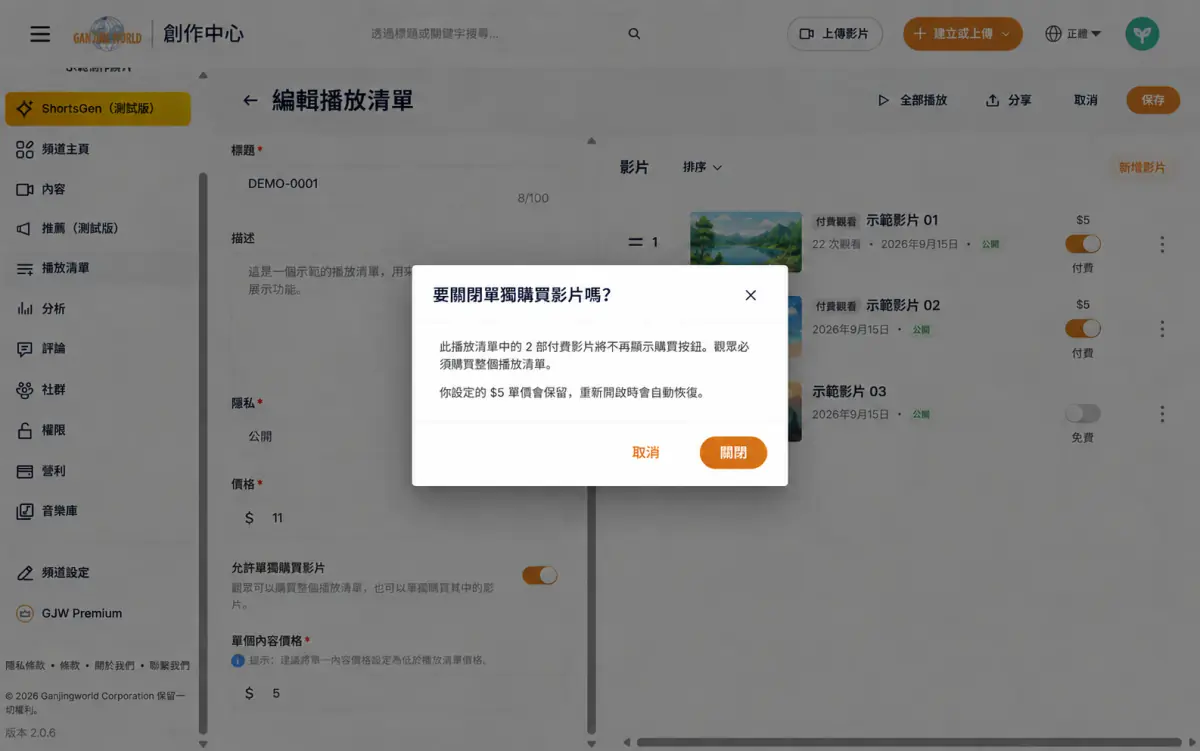This screenshot has width=1200, height=751.
Task: Click the top search input field
Action: click(x=490, y=34)
